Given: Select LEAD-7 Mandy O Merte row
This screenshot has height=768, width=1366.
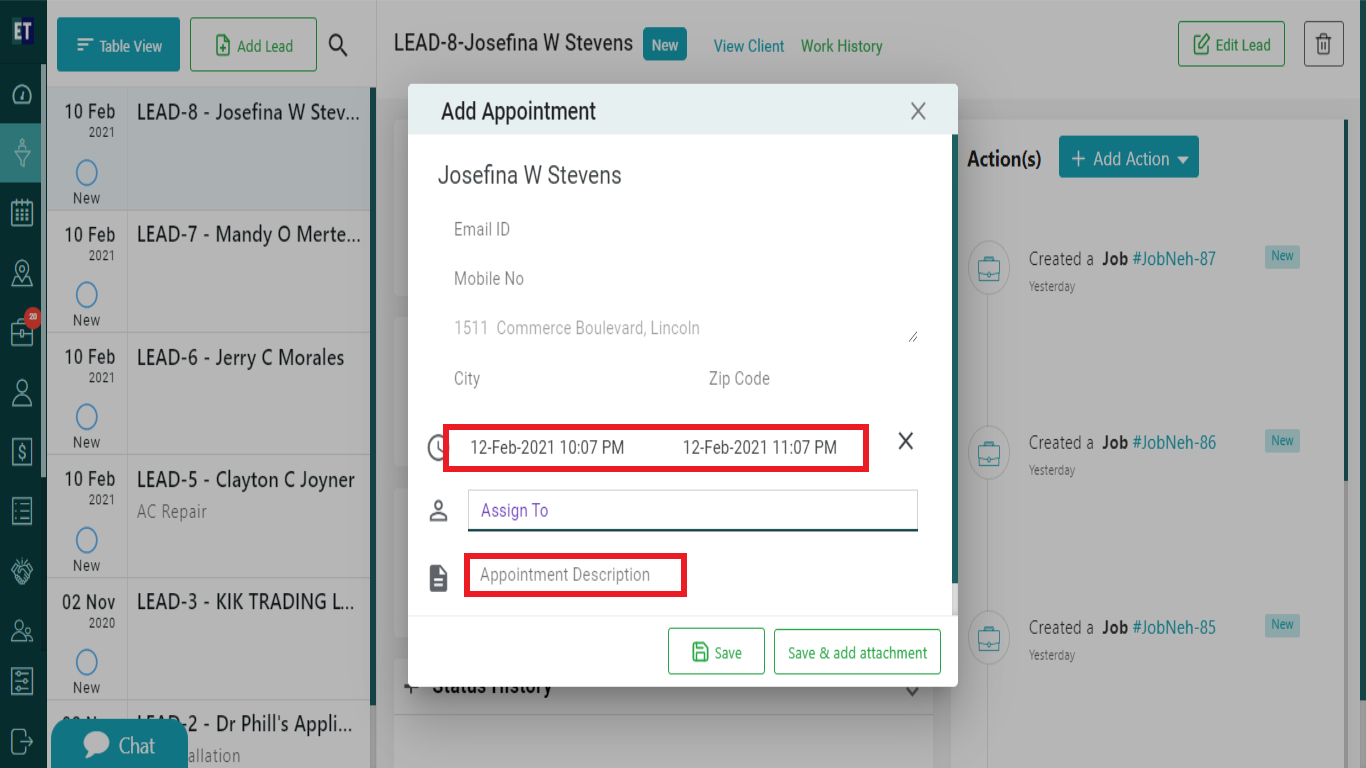Looking at the screenshot, I should (x=209, y=271).
